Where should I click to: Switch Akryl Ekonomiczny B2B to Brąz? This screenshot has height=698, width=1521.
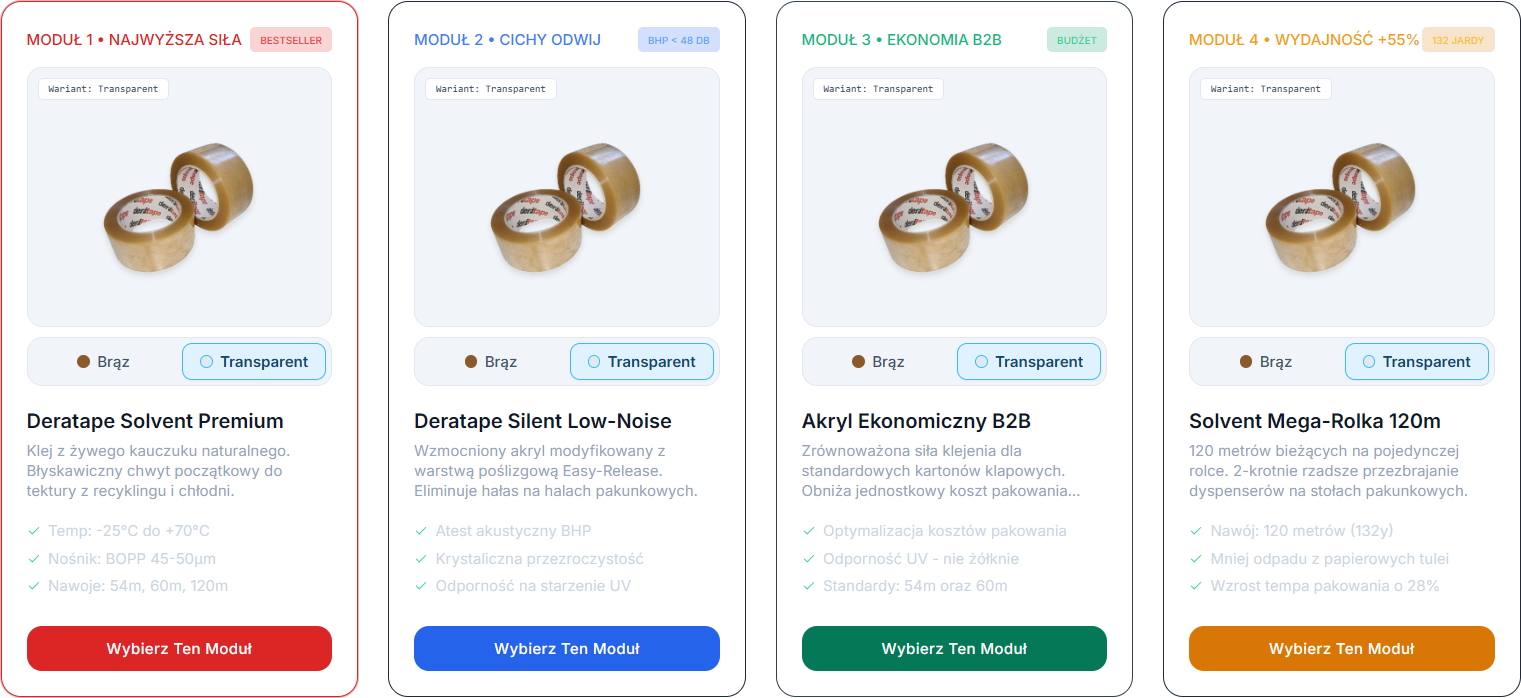click(x=878, y=362)
